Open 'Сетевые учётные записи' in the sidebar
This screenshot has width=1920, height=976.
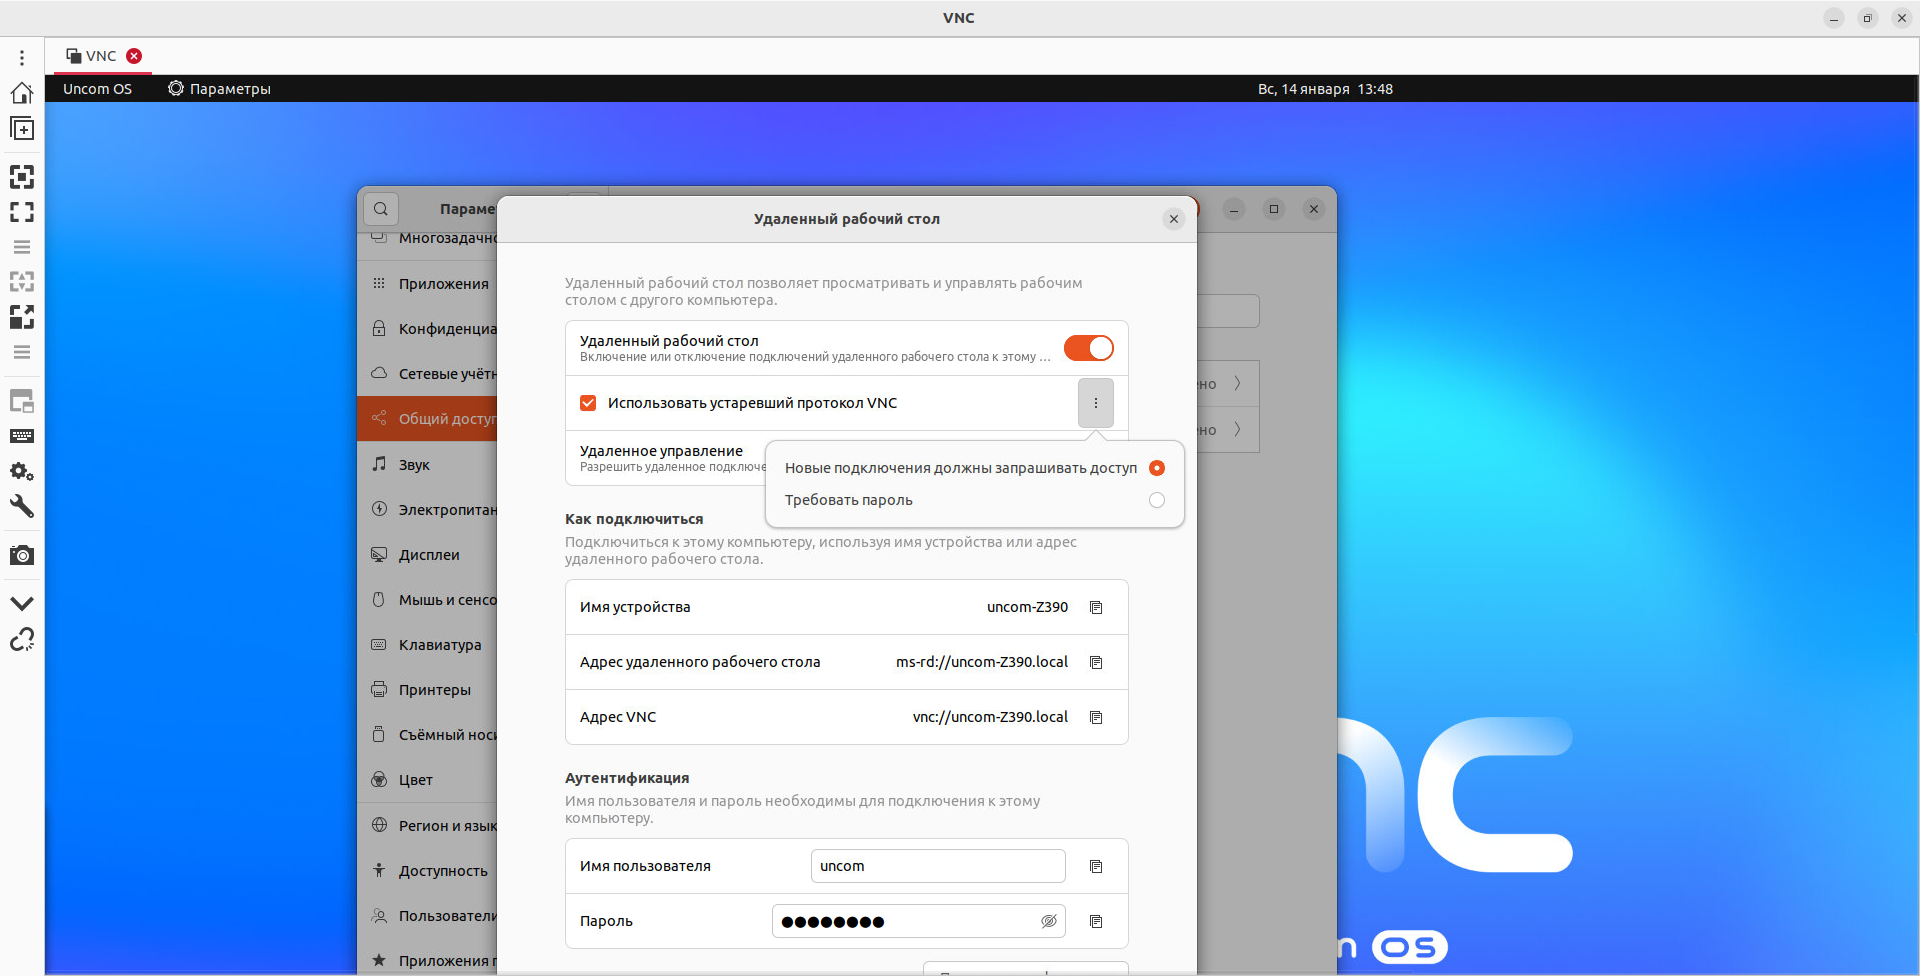coord(427,374)
